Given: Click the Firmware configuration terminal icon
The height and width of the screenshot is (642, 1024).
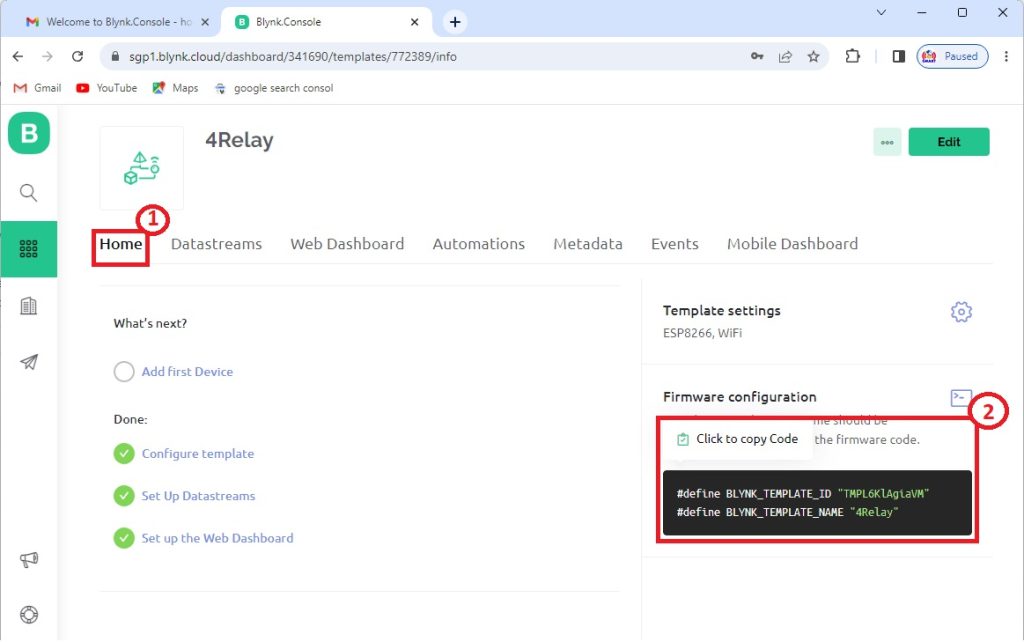Looking at the screenshot, I should pyautogui.click(x=960, y=398).
